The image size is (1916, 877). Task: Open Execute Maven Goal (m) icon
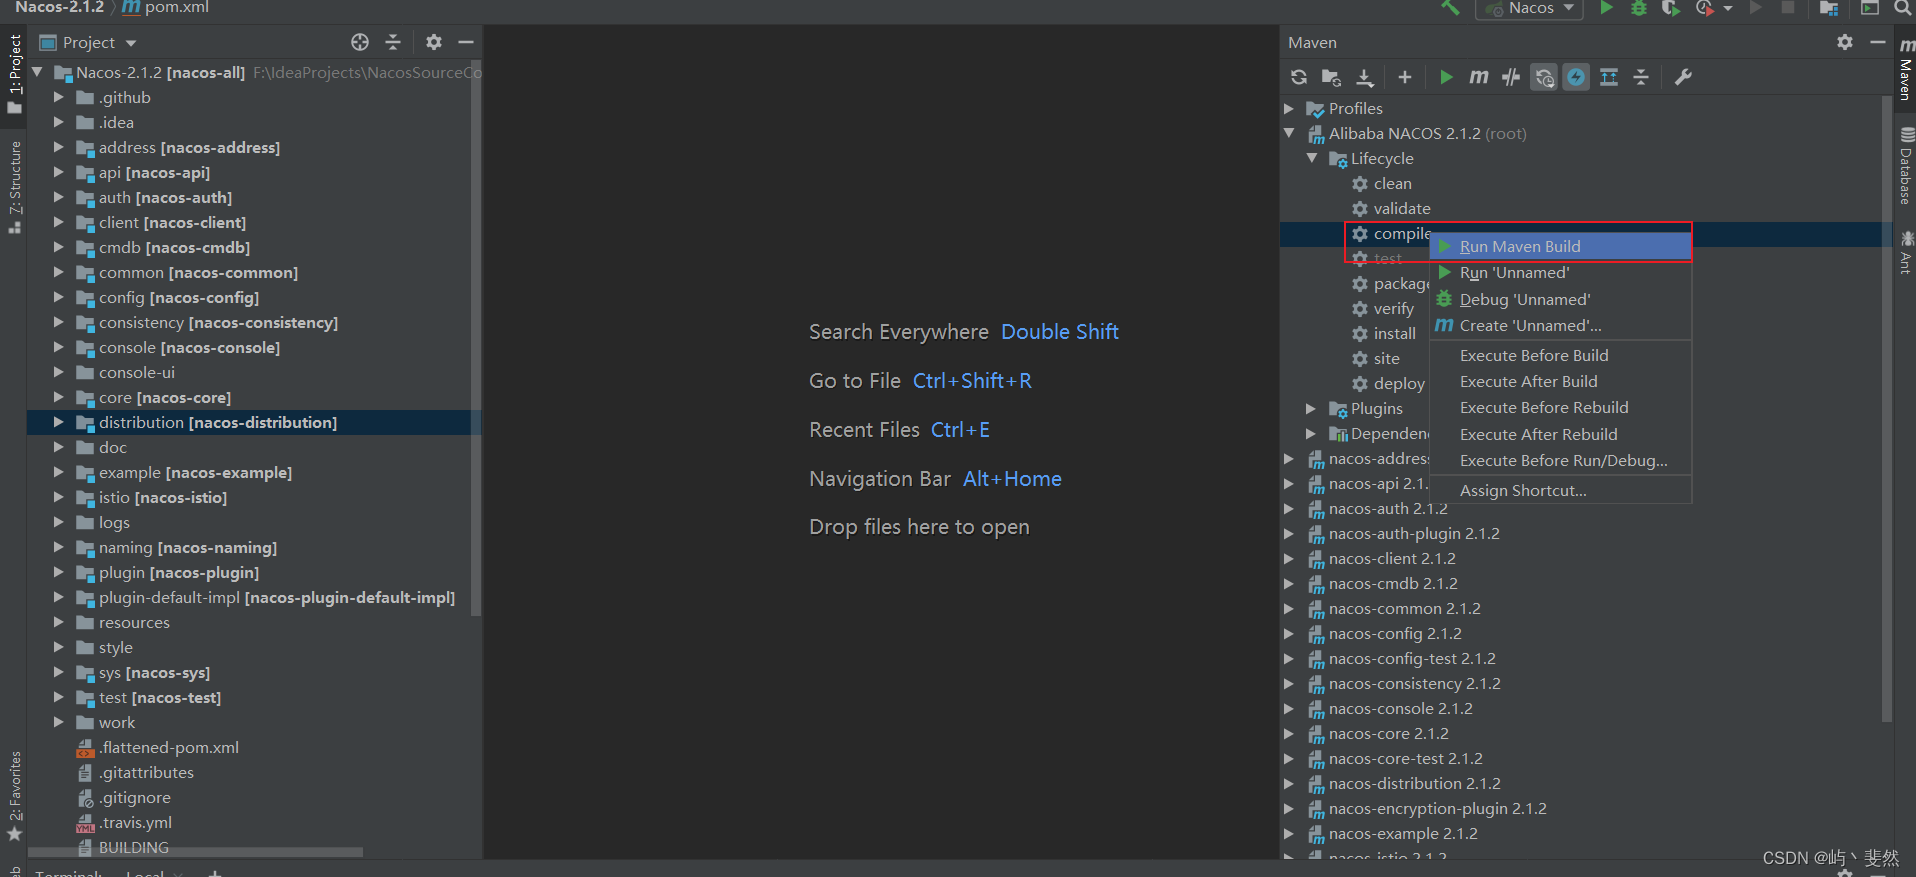click(1478, 77)
